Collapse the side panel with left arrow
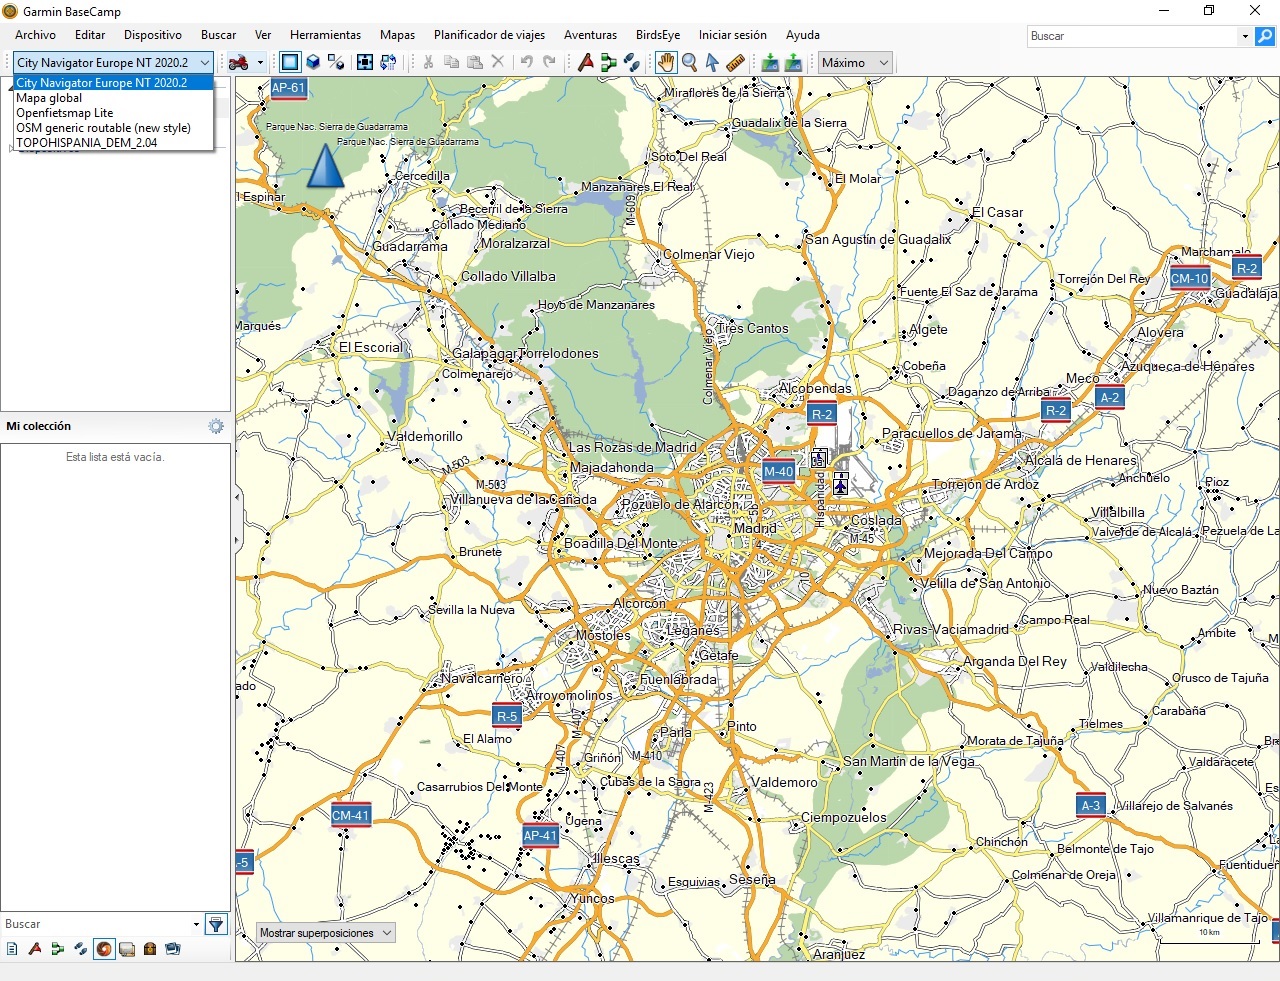 pyautogui.click(x=237, y=497)
